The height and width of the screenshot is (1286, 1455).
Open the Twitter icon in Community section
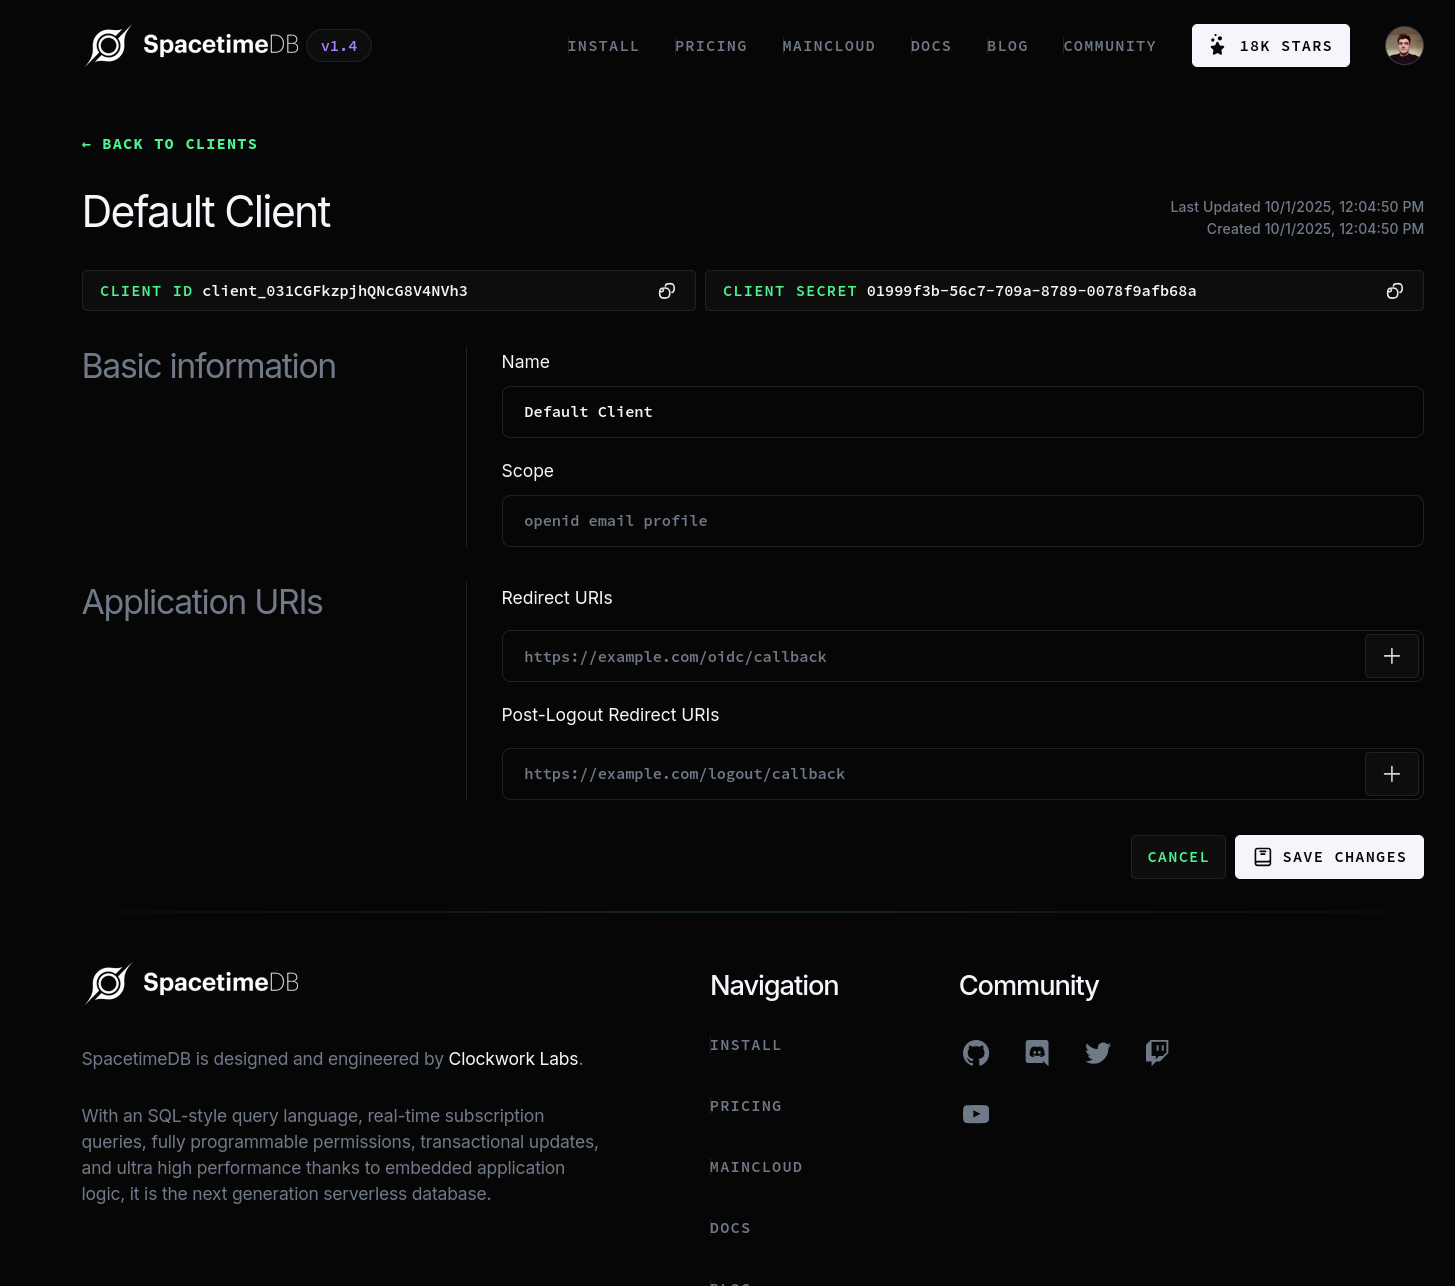[1097, 1052]
